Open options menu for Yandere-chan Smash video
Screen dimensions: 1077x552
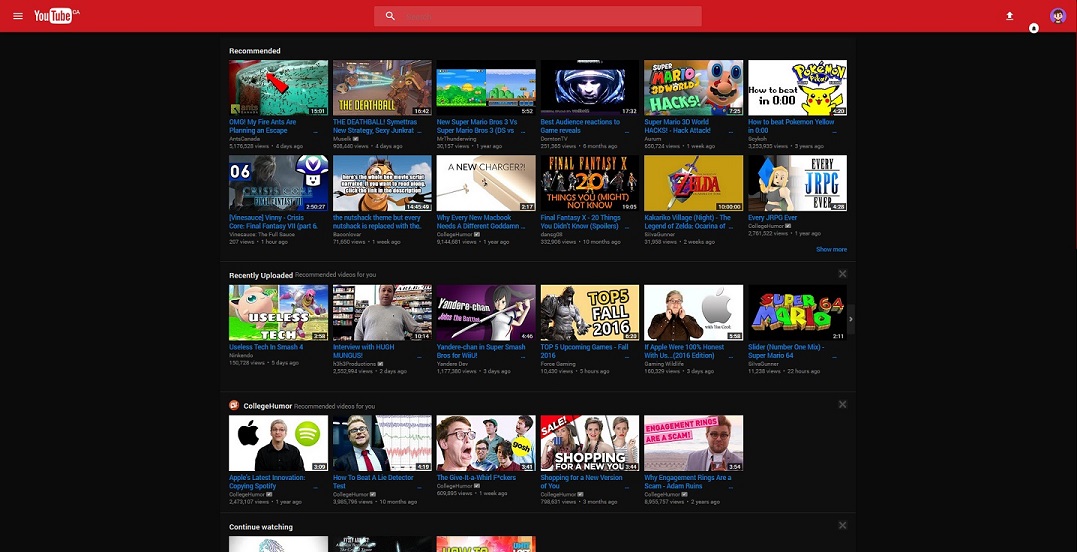click(523, 356)
